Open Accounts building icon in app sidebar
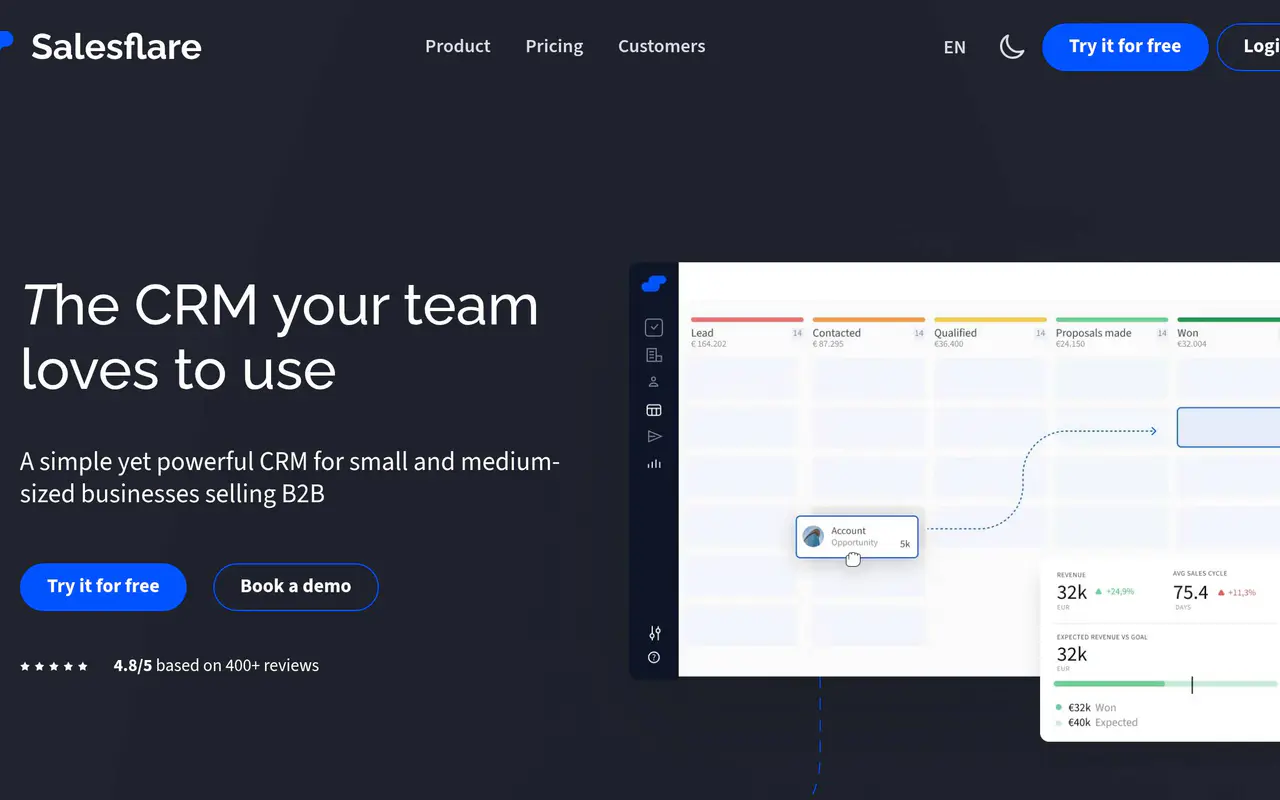The height and width of the screenshot is (800, 1280). tap(654, 355)
